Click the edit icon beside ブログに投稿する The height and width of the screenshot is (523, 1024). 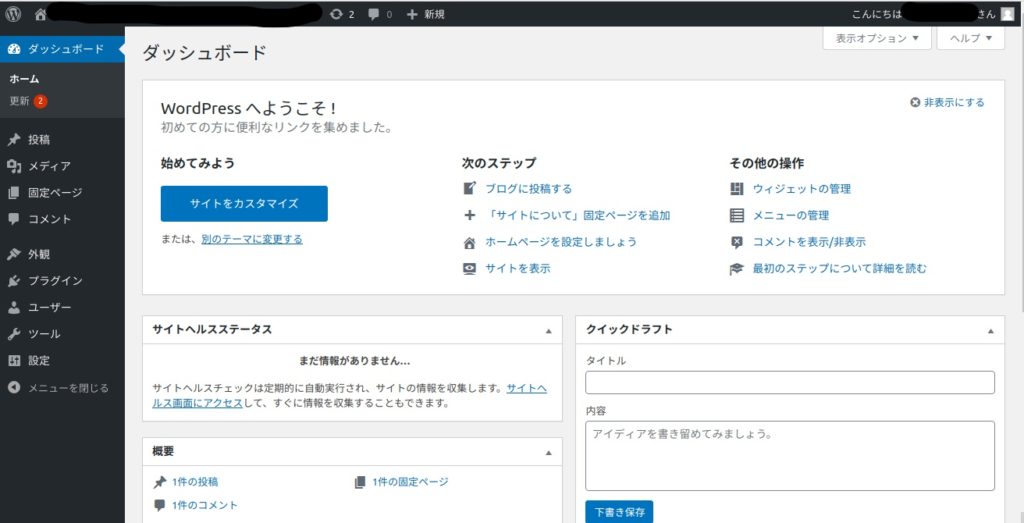click(x=470, y=189)
